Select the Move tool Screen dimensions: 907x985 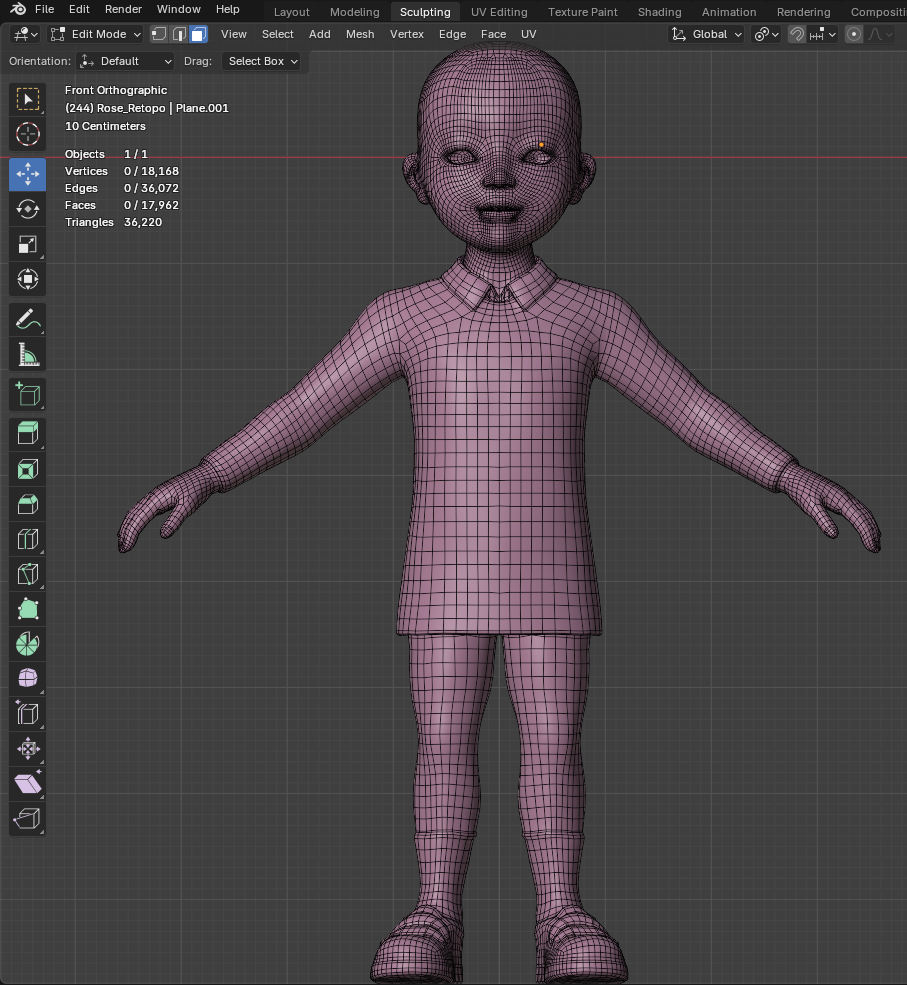[28, 174]
